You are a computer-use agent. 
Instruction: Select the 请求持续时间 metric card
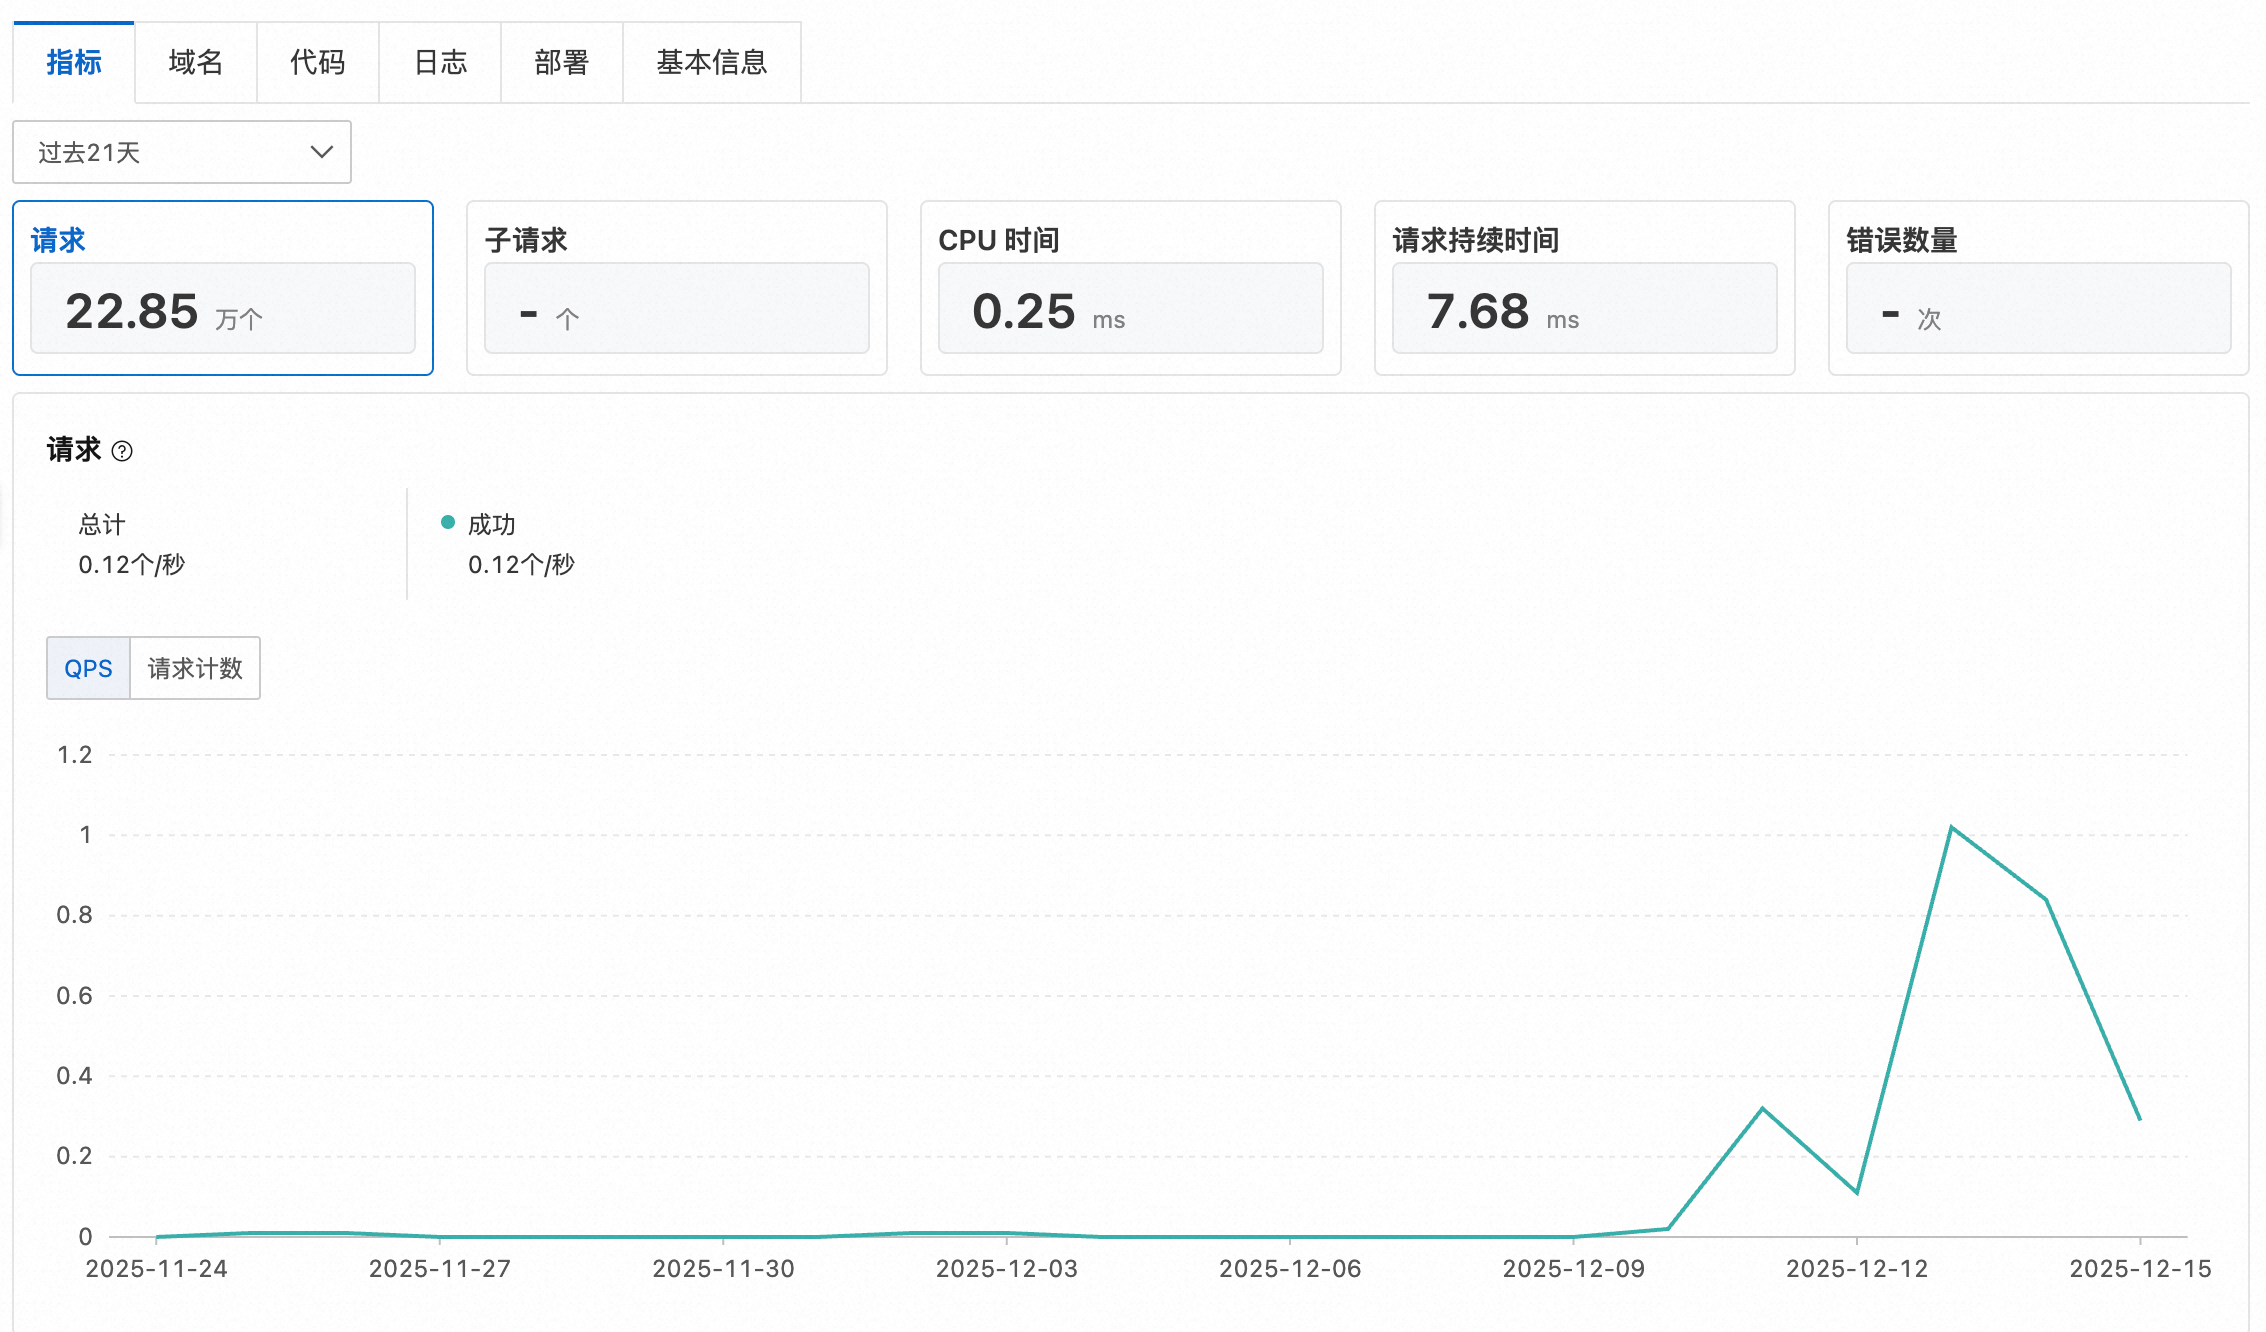coord(1584,288)
